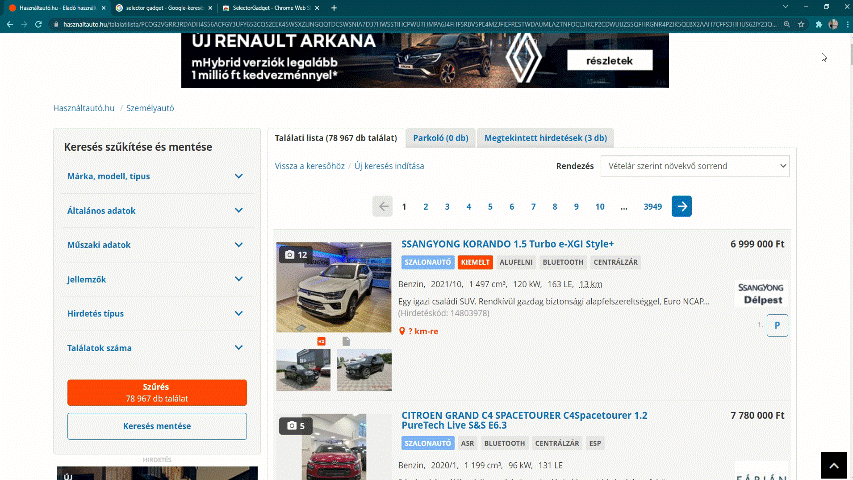Reload the page with refresh icon
Image resolution: width=853 pixels, height=480 pixels.
click(x=38, y=24)
